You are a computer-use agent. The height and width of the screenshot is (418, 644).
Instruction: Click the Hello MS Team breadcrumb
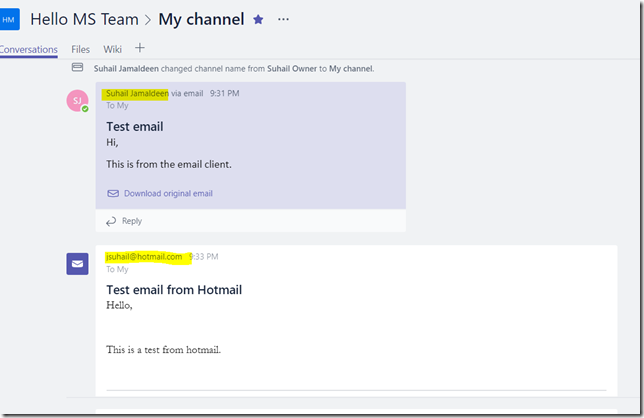[85, 19]
